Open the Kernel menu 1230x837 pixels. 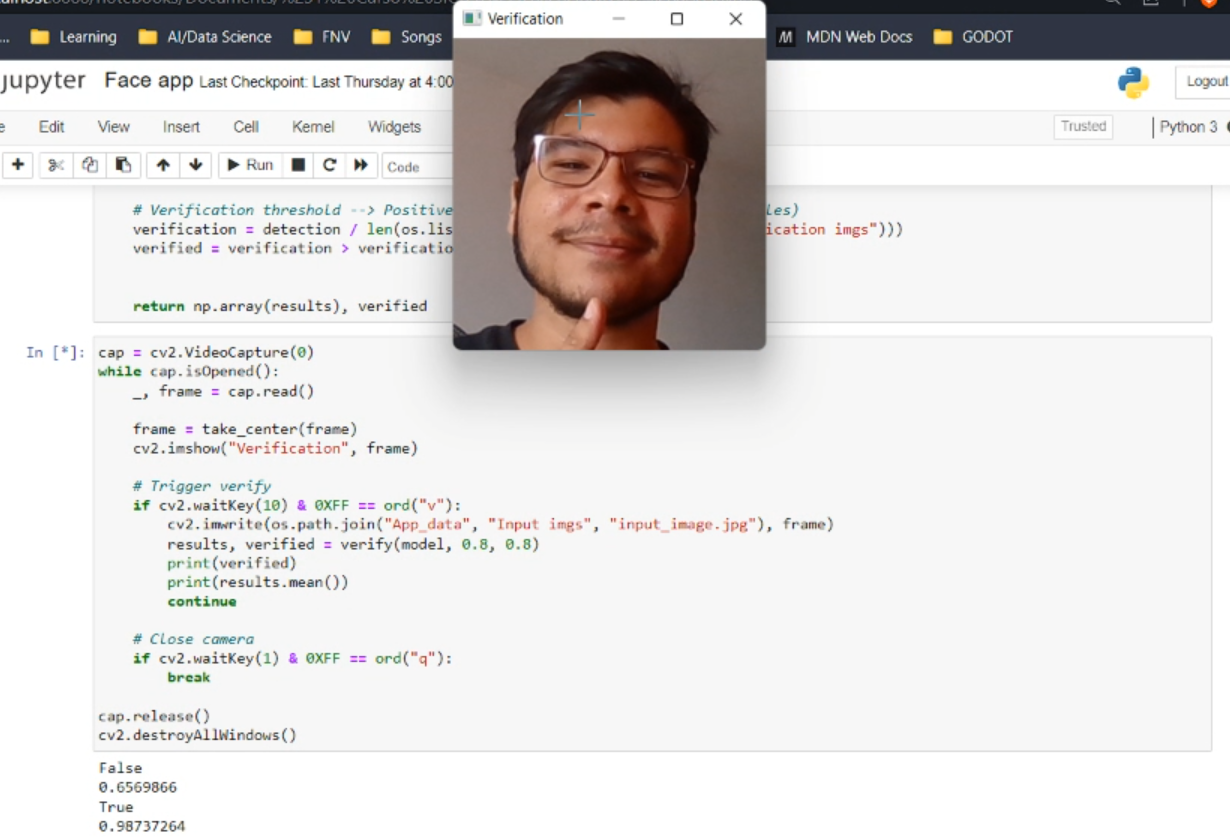point(313,127)
